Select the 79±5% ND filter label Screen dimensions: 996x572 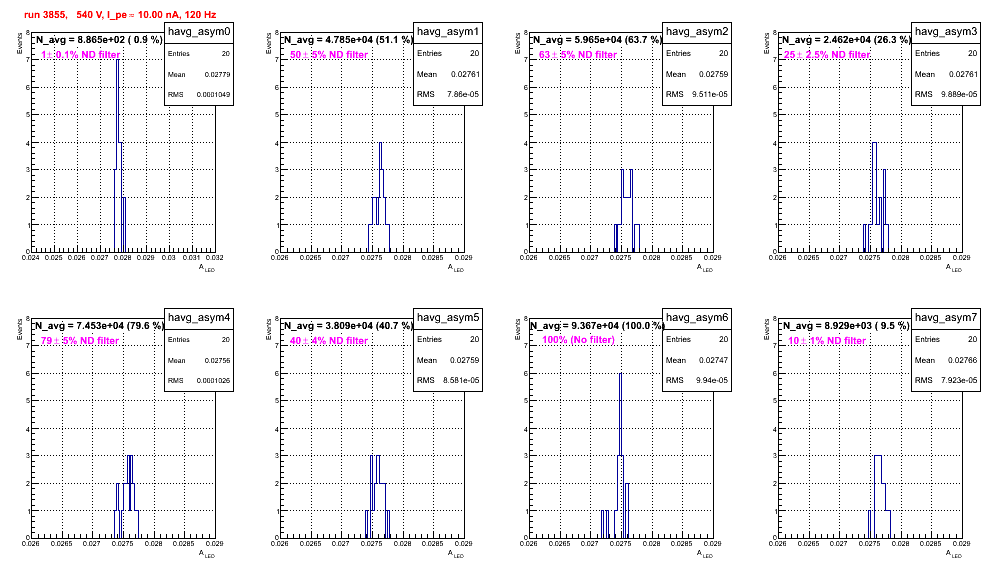click(x=80, y=341)
